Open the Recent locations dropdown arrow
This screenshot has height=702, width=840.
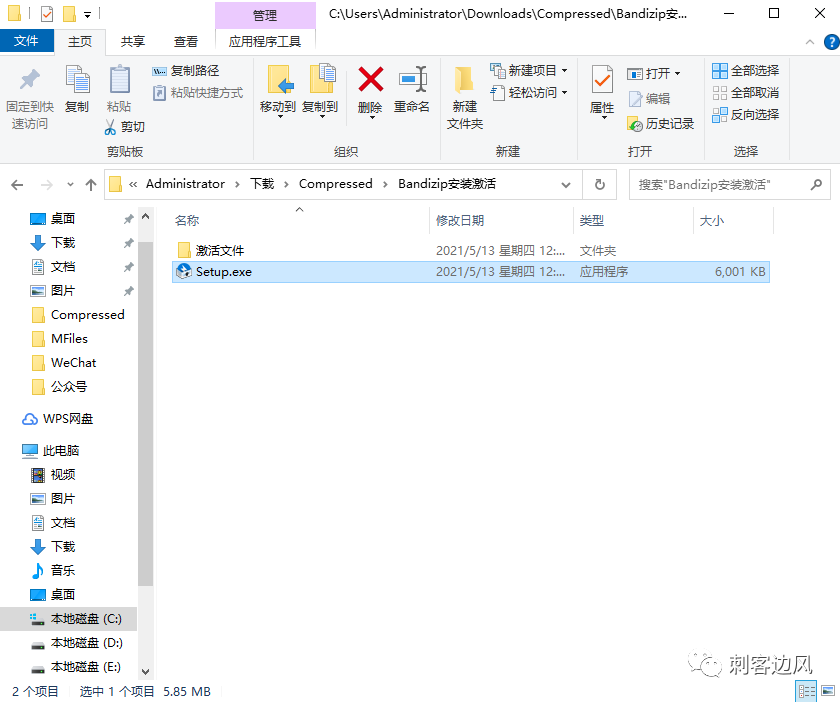[70, 185]
